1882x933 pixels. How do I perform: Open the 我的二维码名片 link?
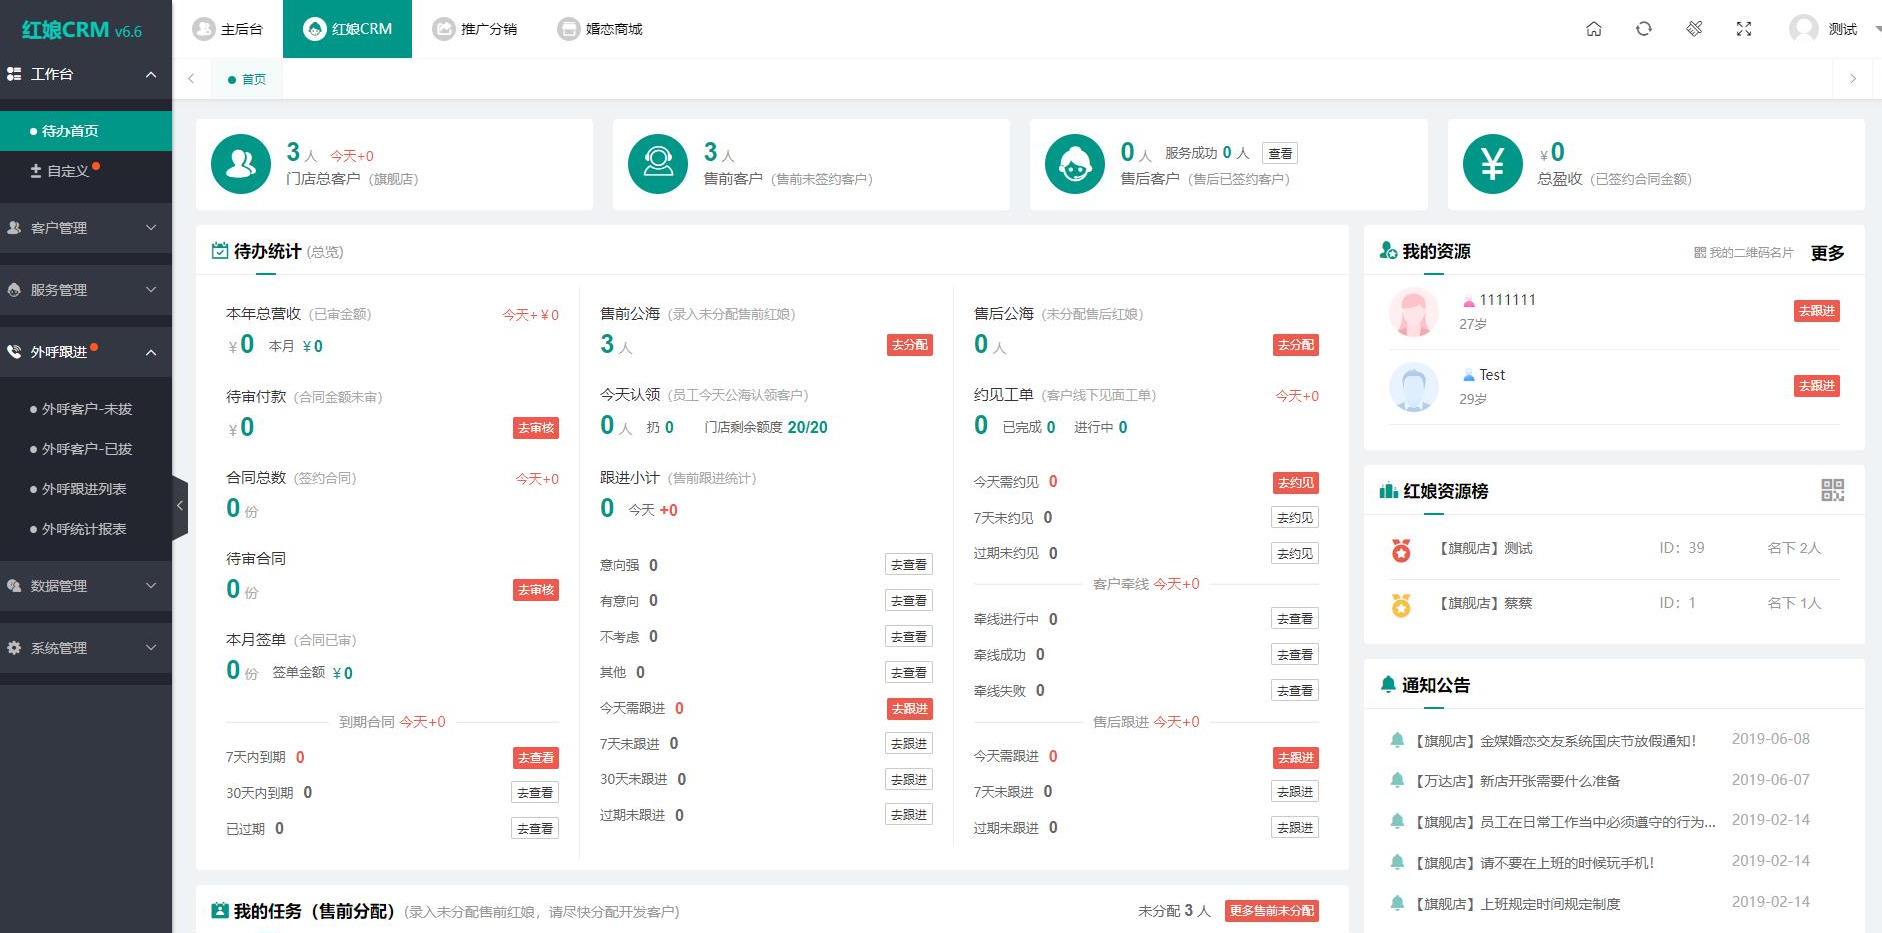[x=1744, y=253]
